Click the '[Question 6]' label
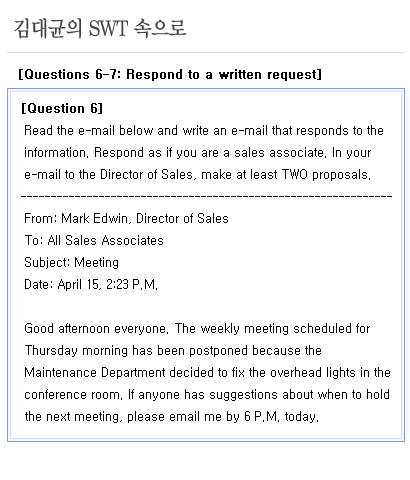Viewport: 410px width, 480px height. [62, 108]
